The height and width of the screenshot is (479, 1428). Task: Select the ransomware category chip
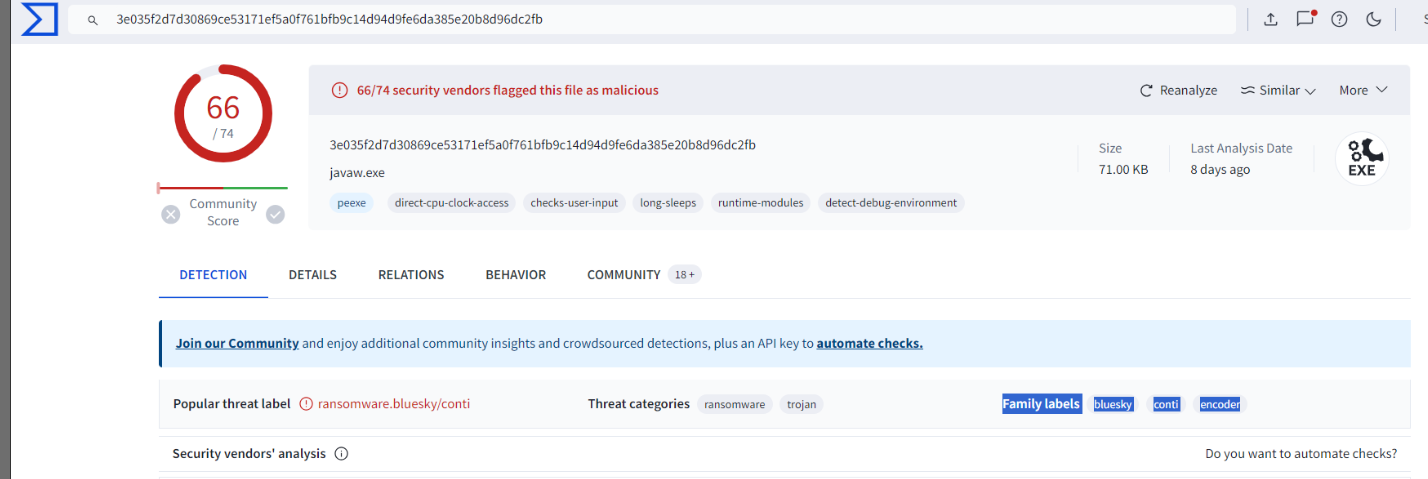[735, 404]
